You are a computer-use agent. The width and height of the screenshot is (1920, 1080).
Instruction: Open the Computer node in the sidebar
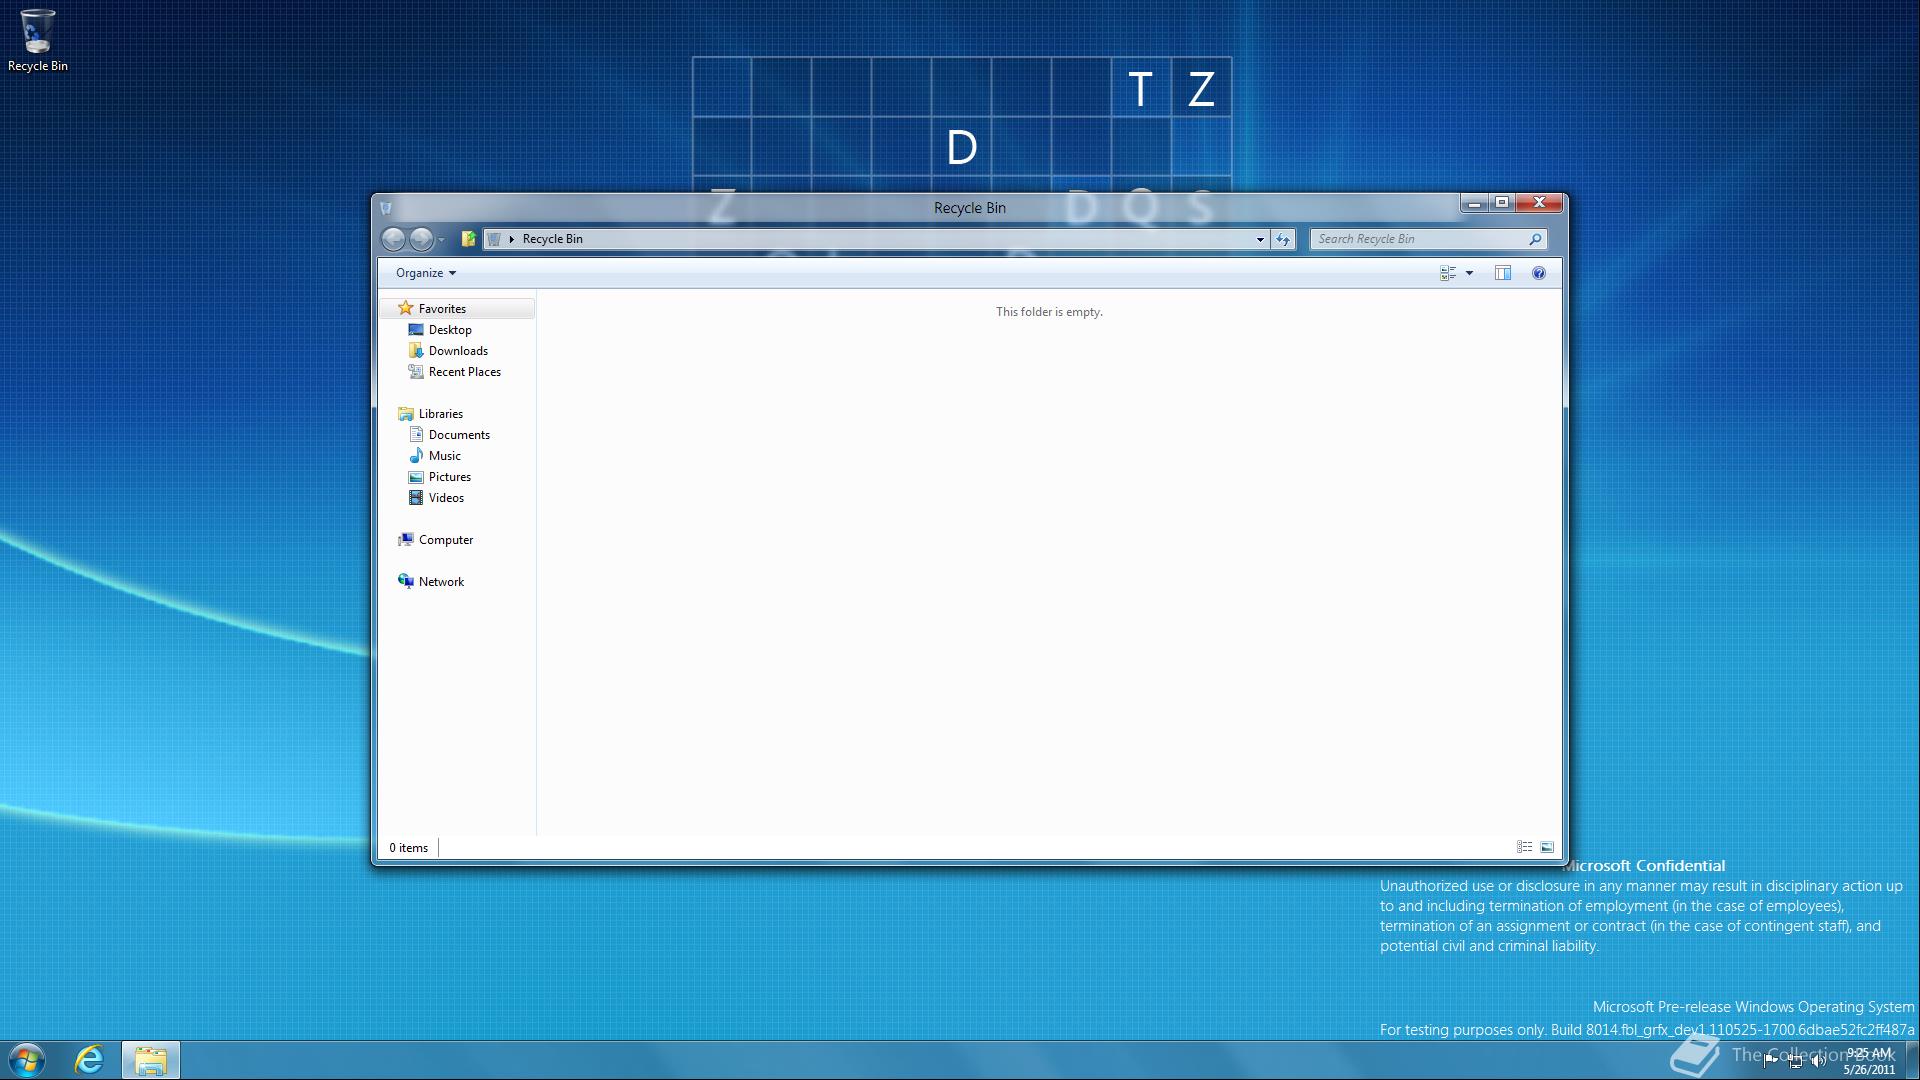pyautogui.click(x=445, y=540)
